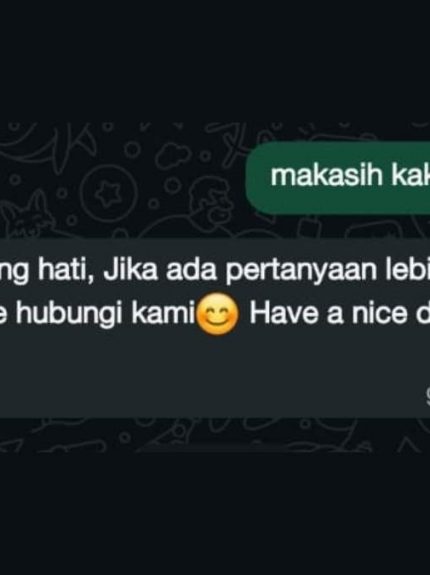Click the cat doodle on chat background

pos(26,216)
